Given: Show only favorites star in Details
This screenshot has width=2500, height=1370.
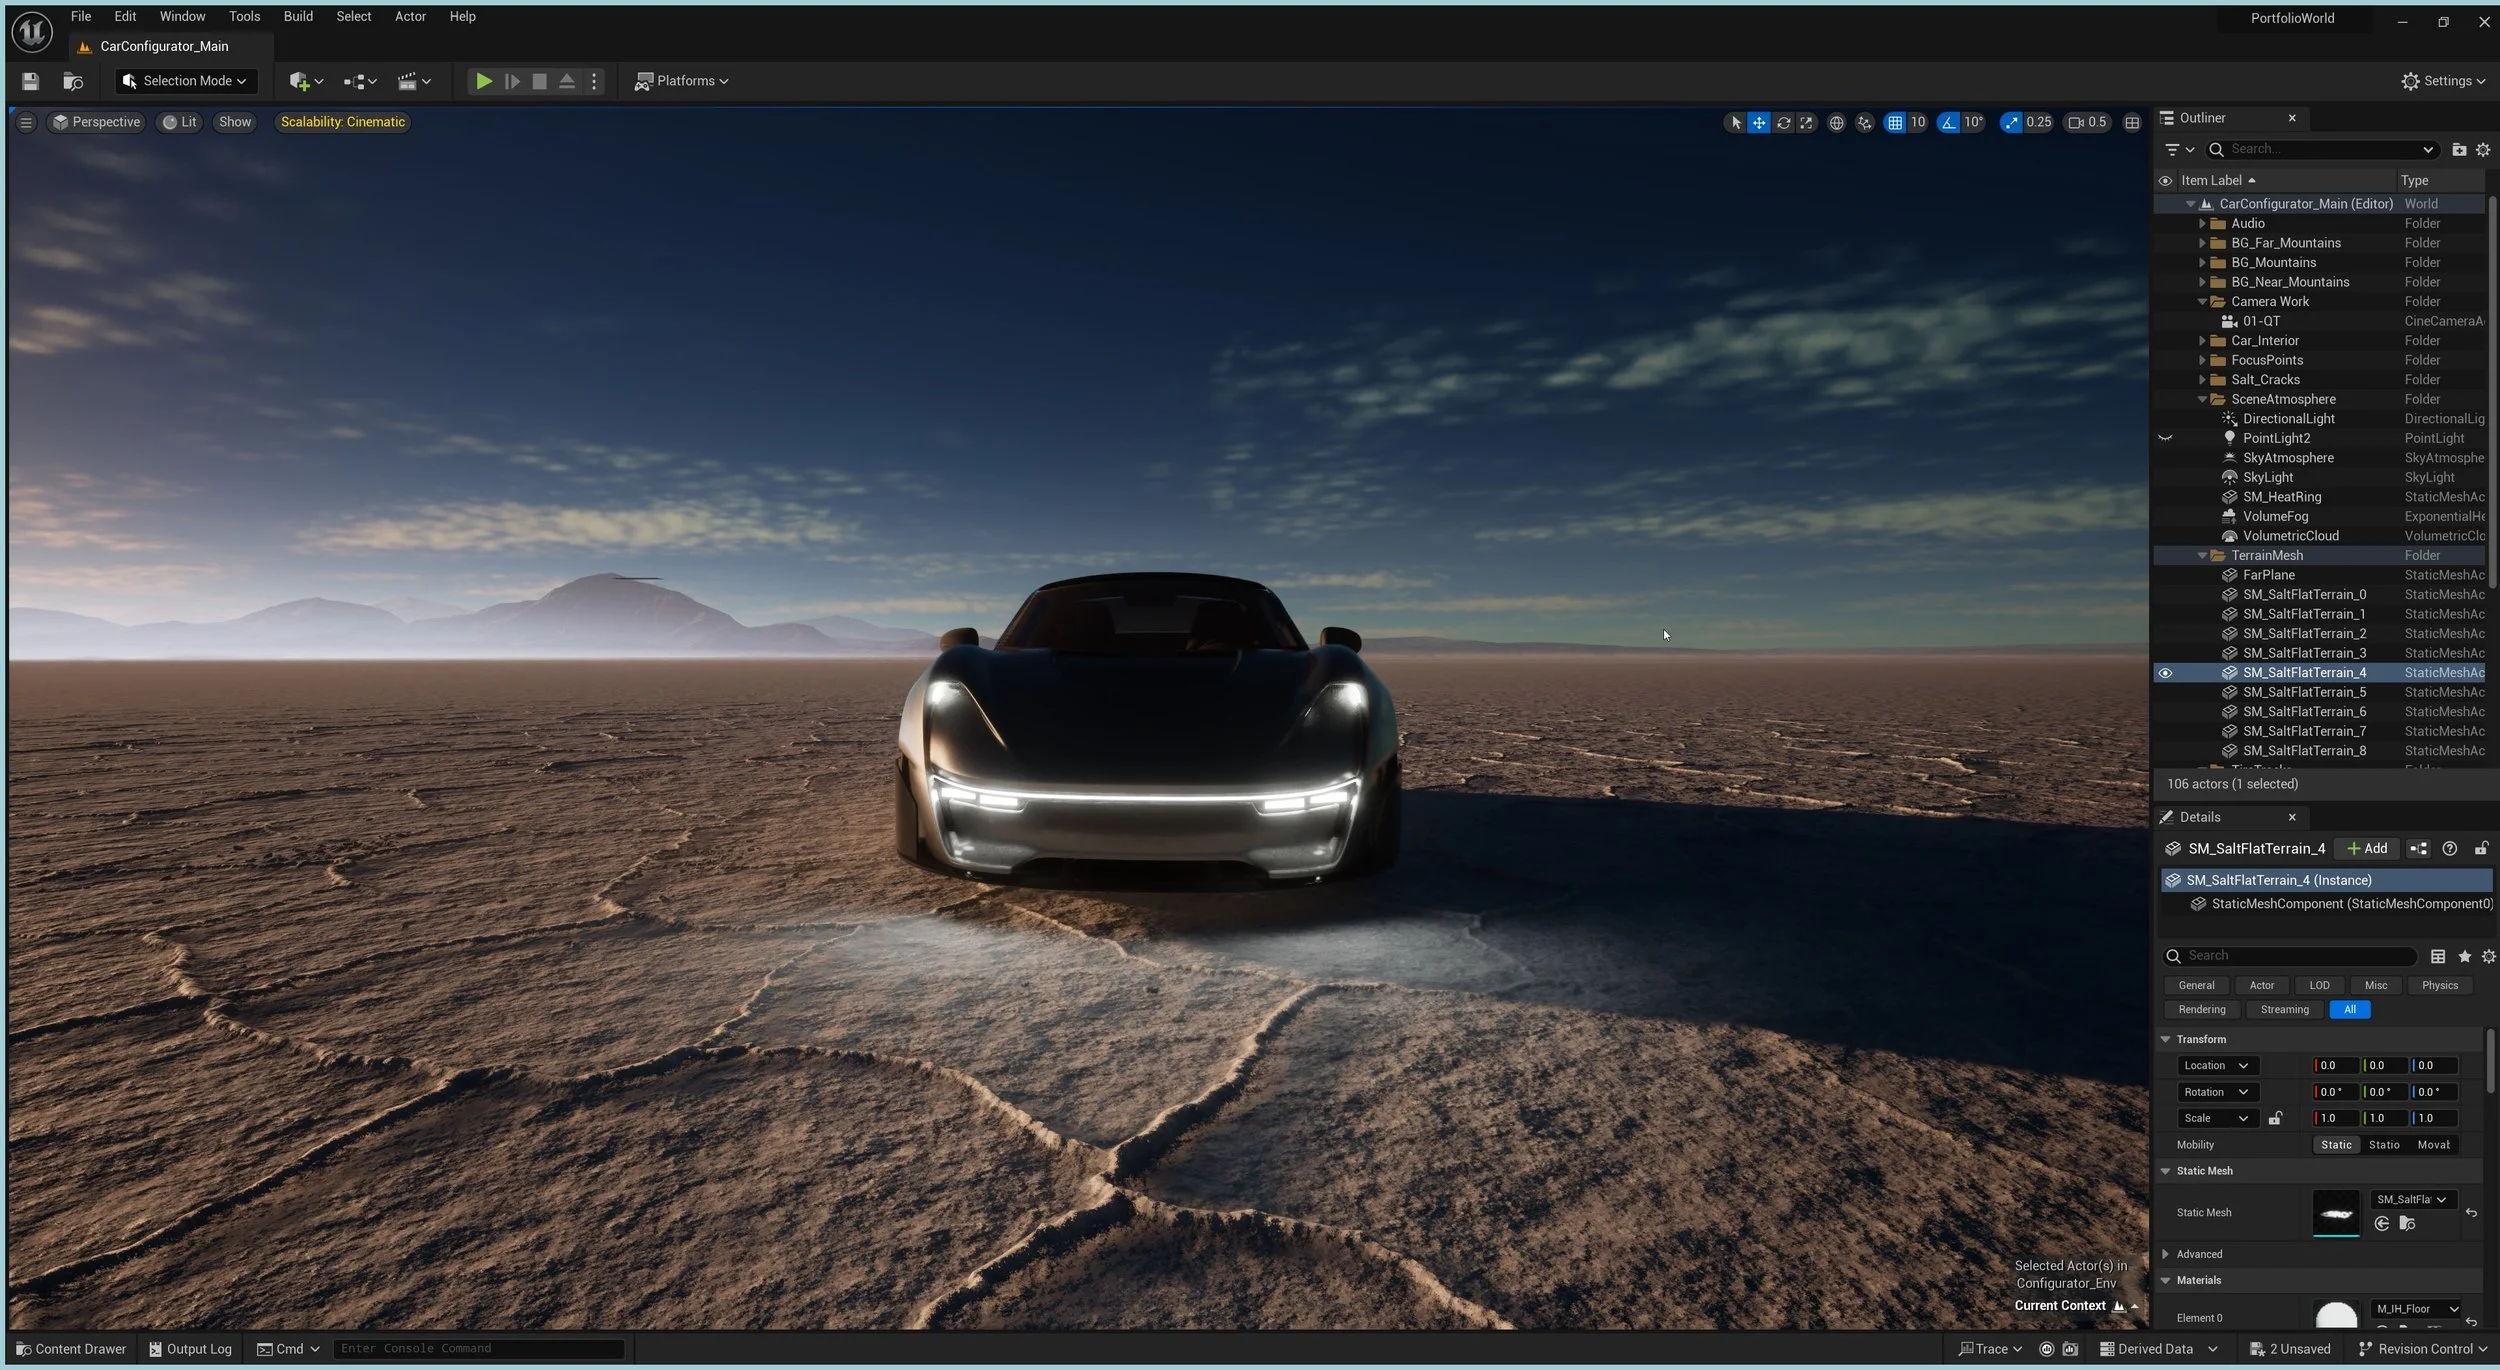Looking at the screenshot, I should click(x=2464, y=956).
